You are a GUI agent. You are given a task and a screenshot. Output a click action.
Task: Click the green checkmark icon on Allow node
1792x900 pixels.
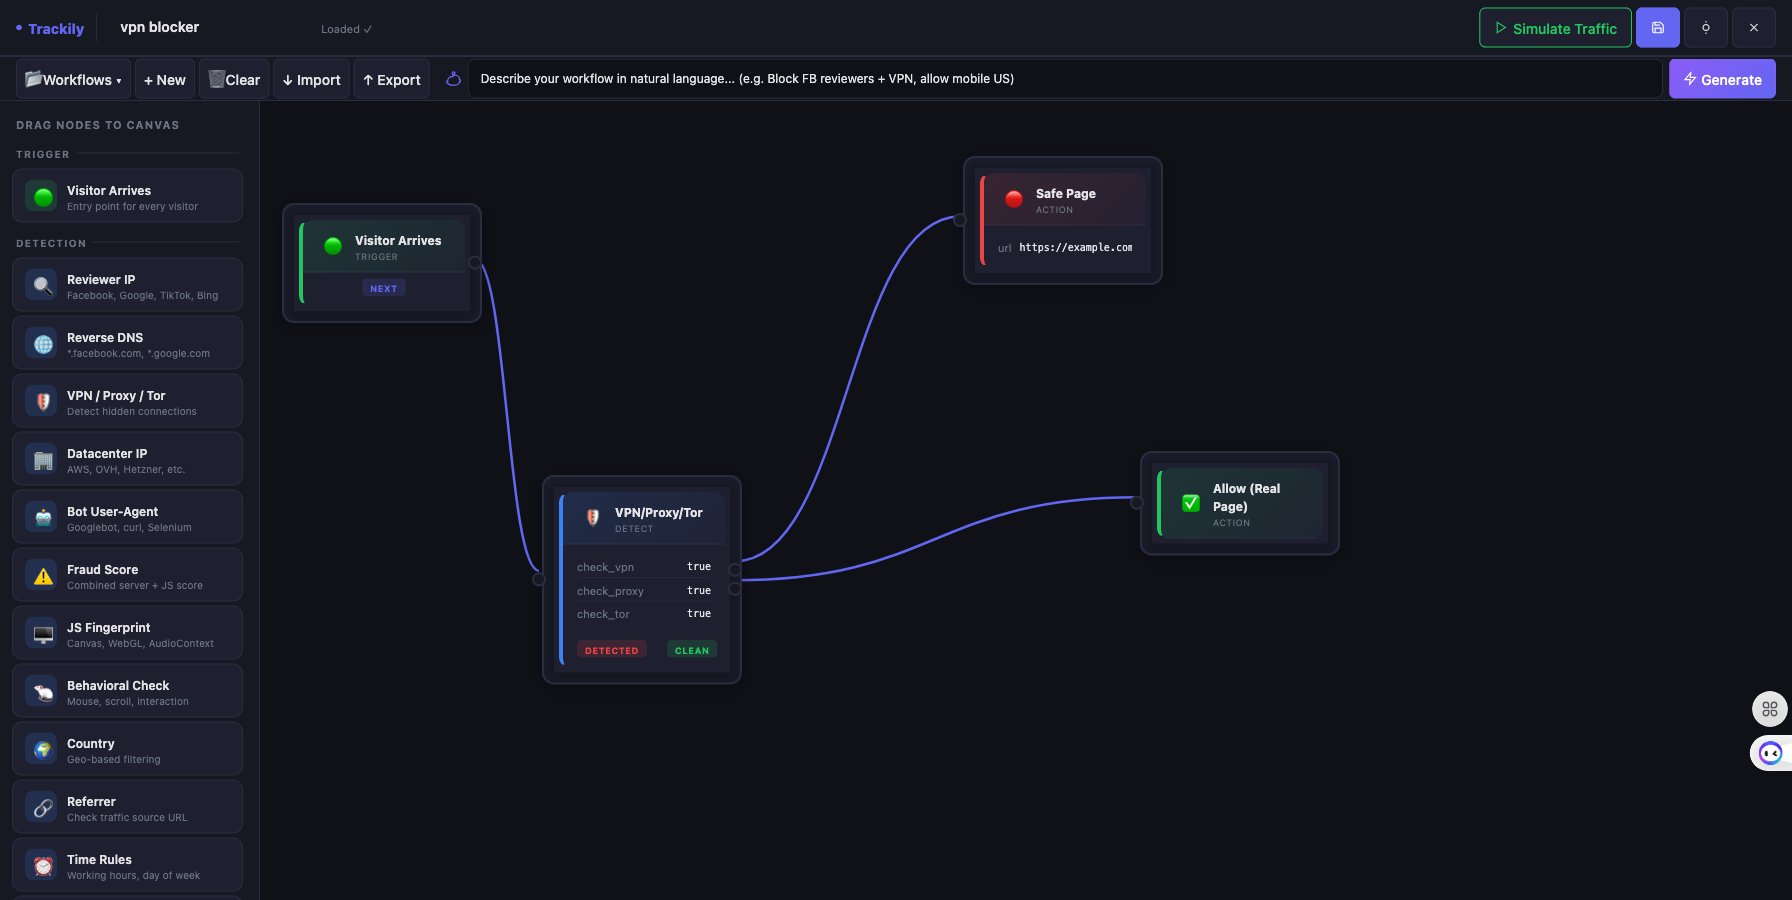tap(1191, 503)
